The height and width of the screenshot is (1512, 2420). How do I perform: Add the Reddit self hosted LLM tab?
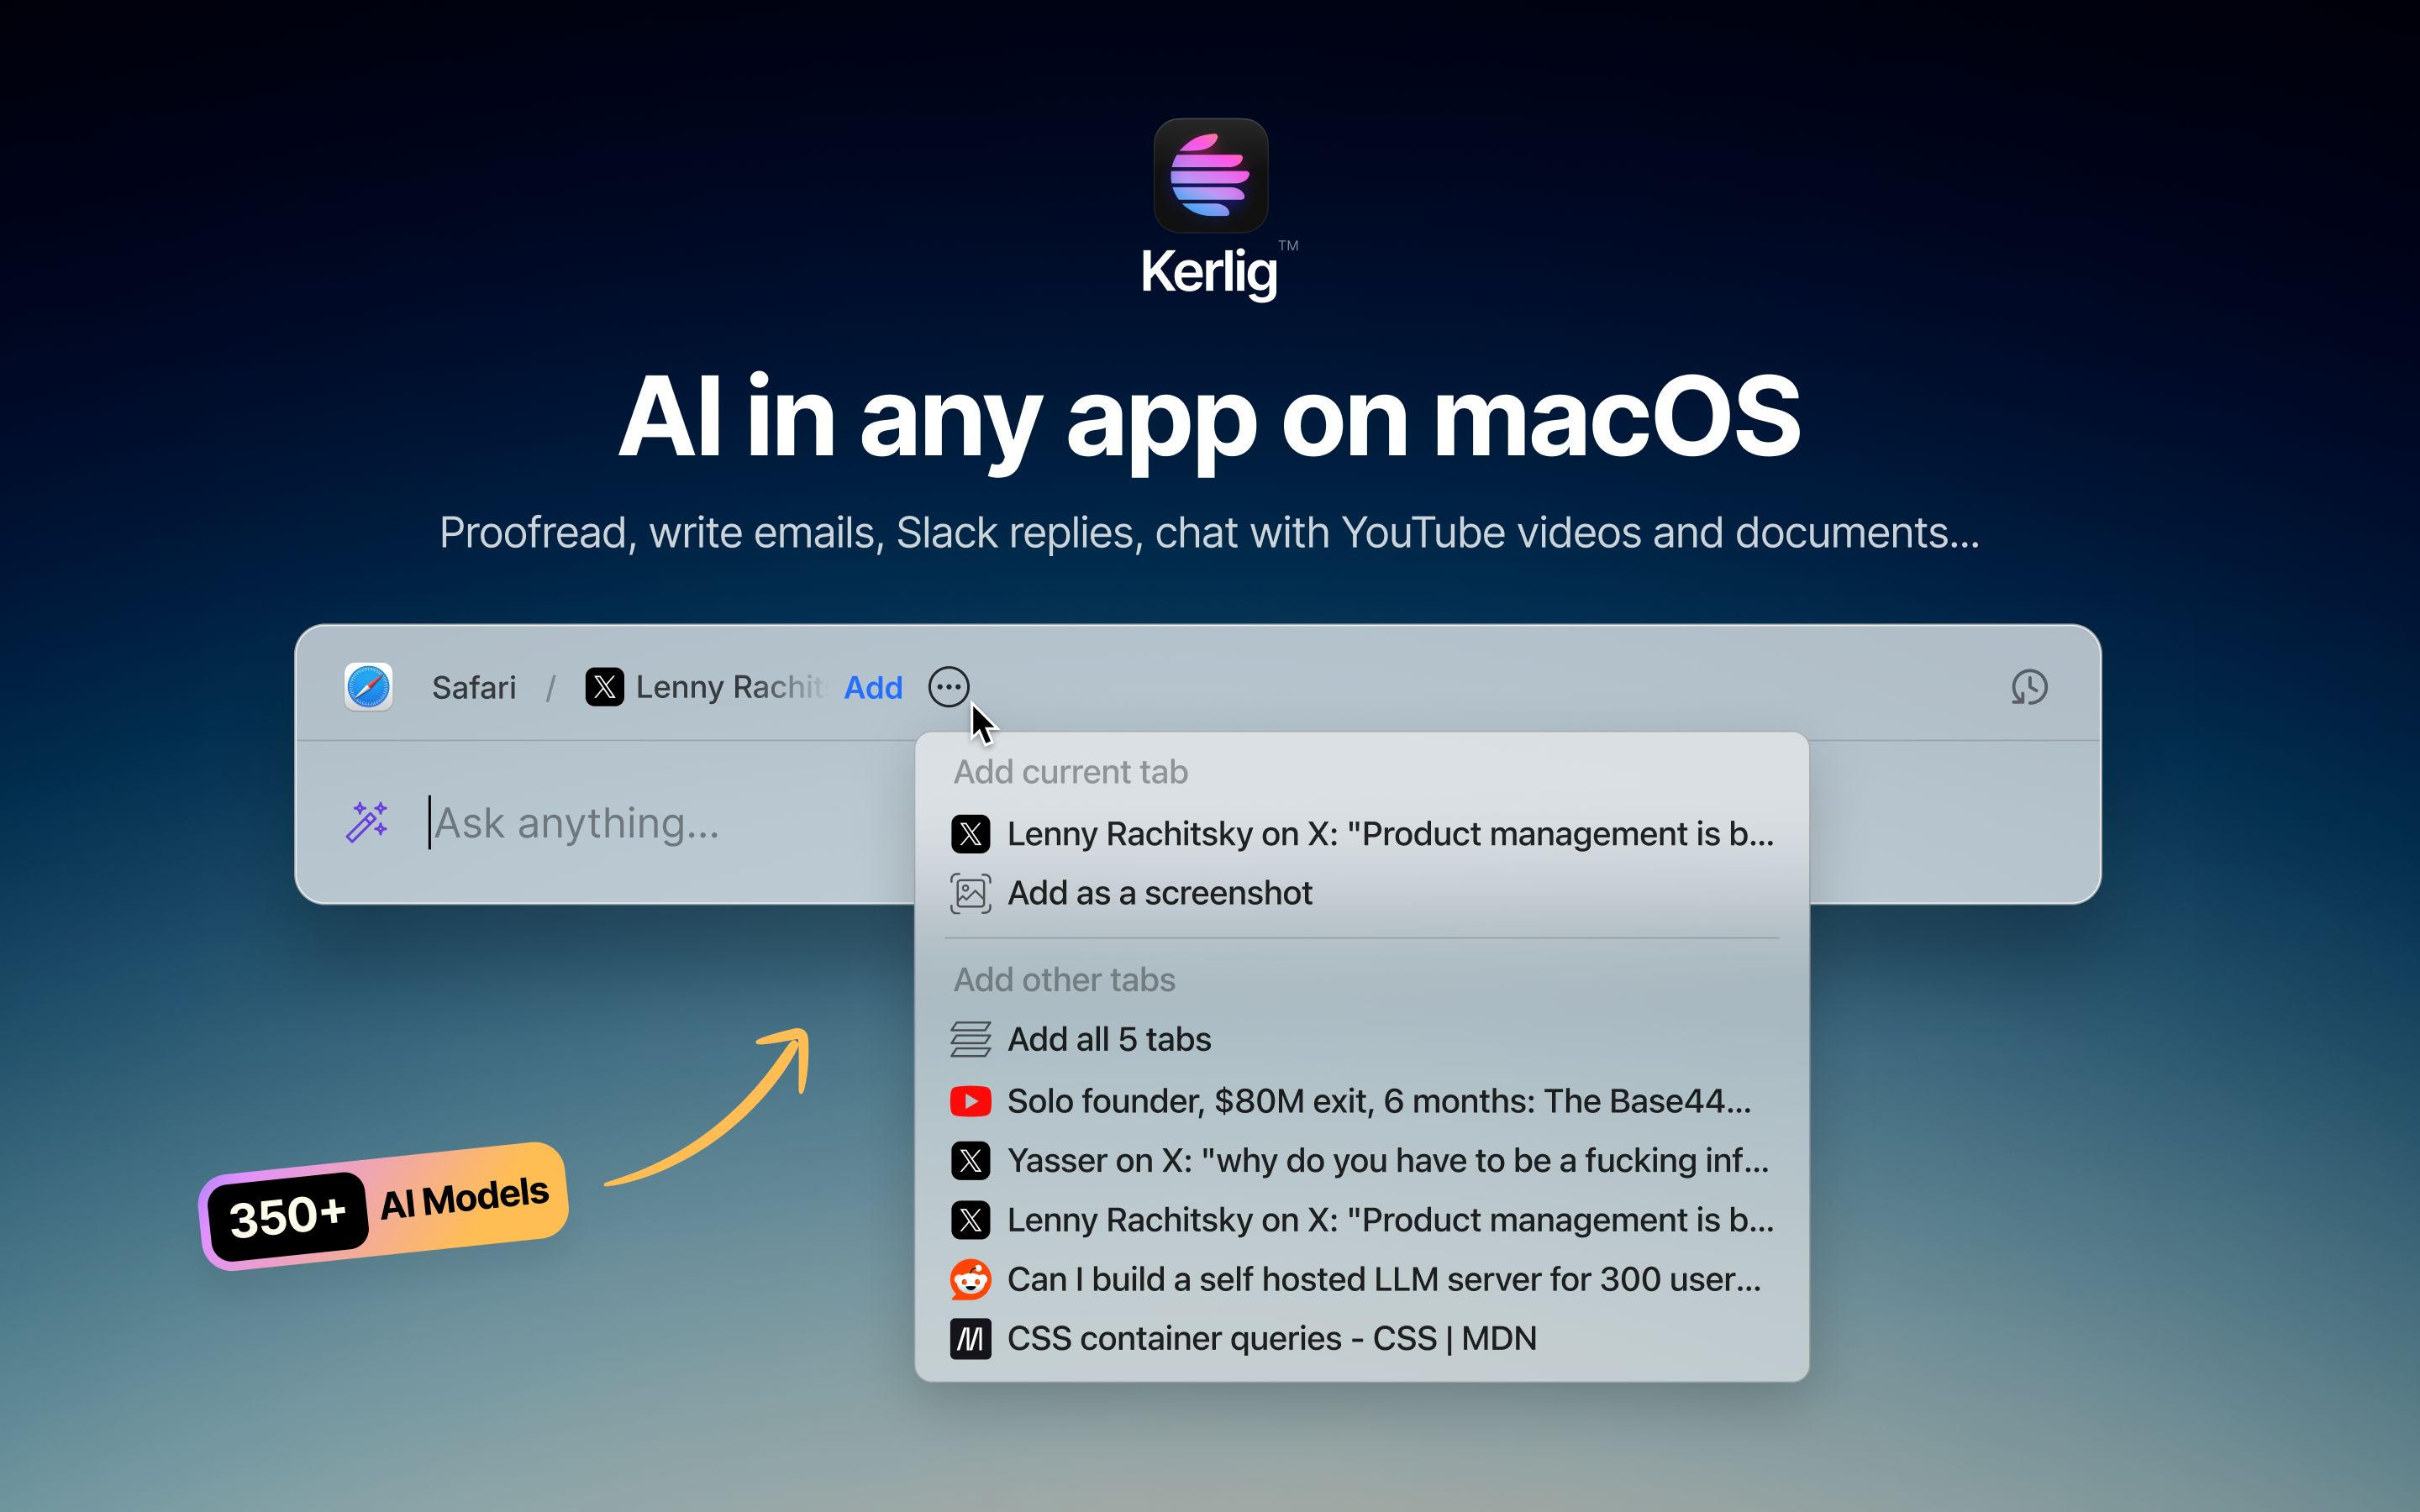tap(1383, 1279)
